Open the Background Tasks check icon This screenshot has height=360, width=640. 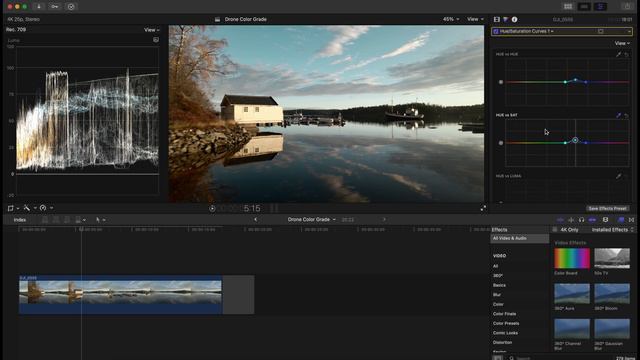71,7
